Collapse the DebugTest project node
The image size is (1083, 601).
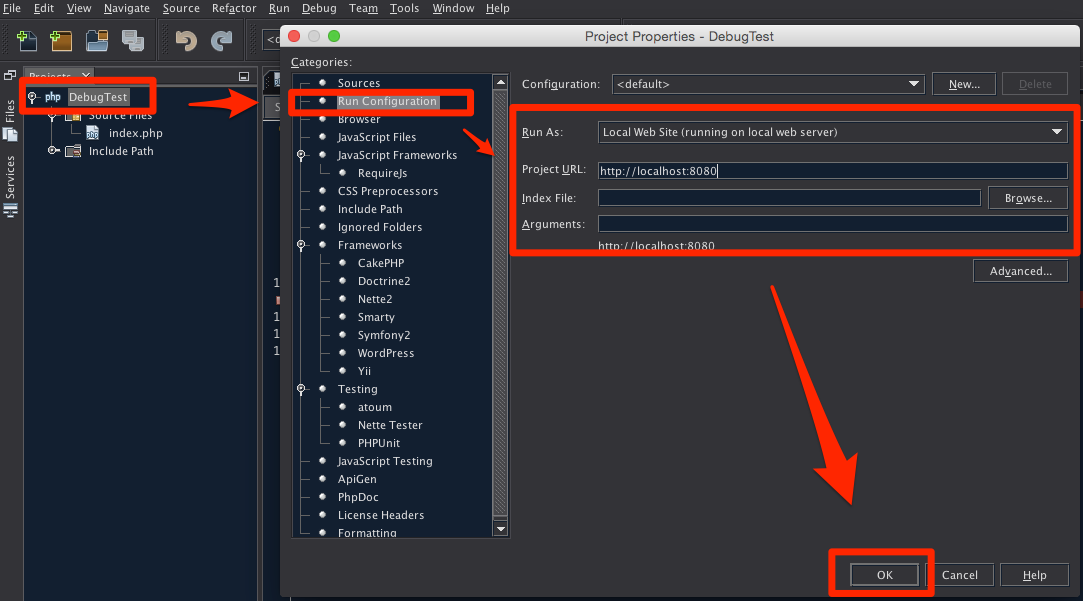[x=32, y=97]
